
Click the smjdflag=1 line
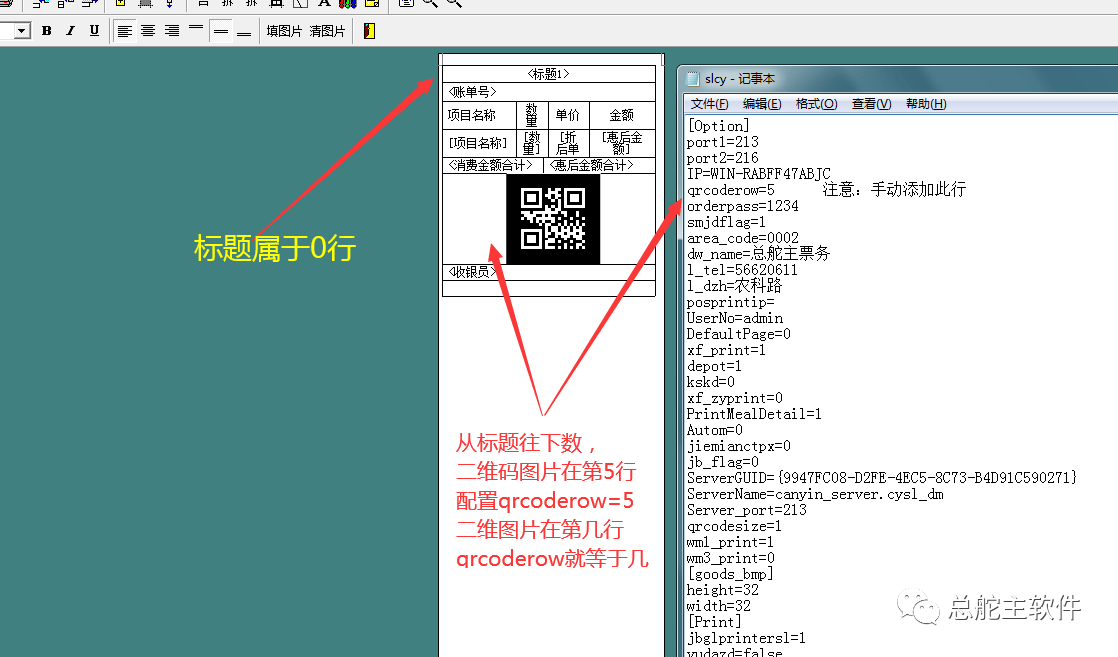pyautogui.click(x=726, y=222)
